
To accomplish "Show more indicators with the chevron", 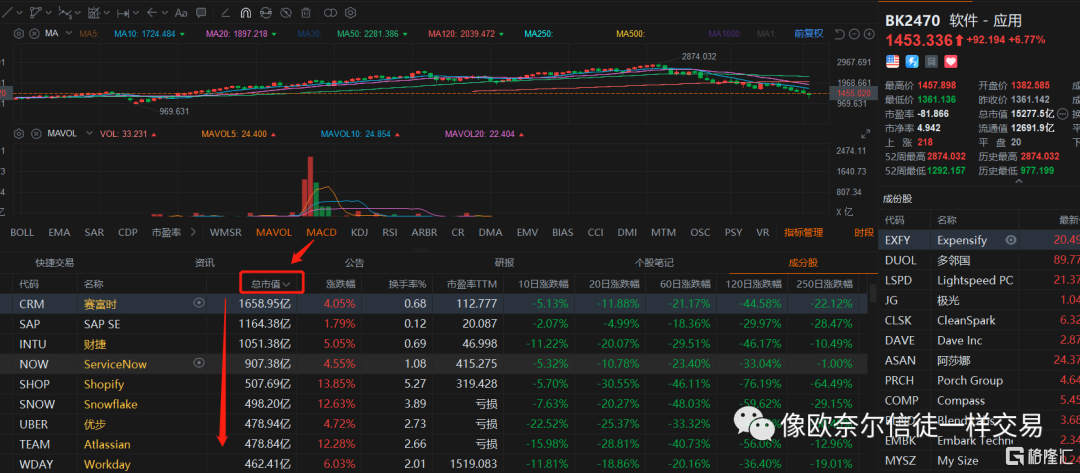I will point(193,233).
